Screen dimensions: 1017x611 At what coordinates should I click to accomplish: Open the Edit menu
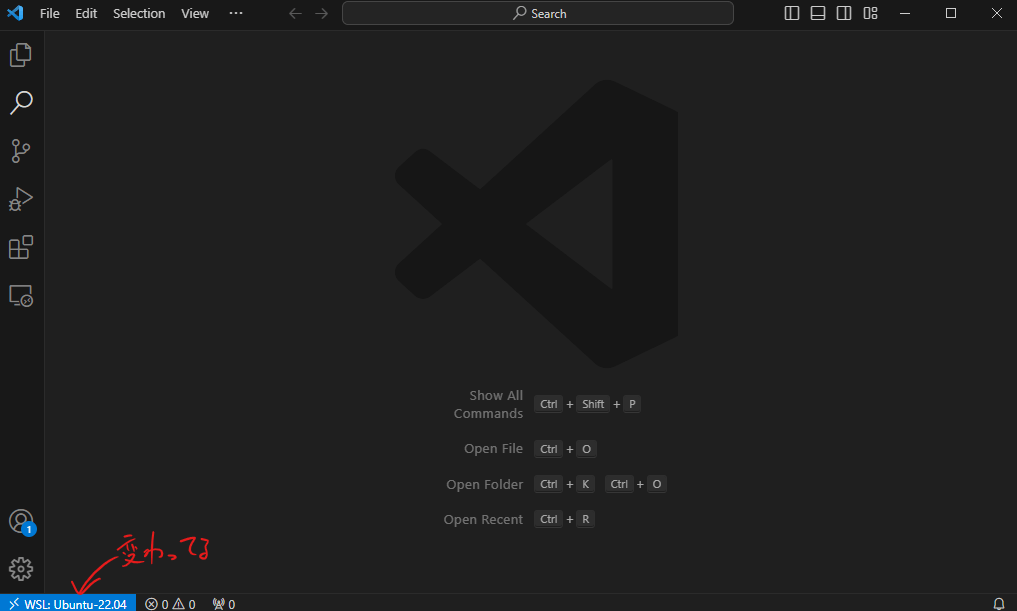click(x=86, y=14)
